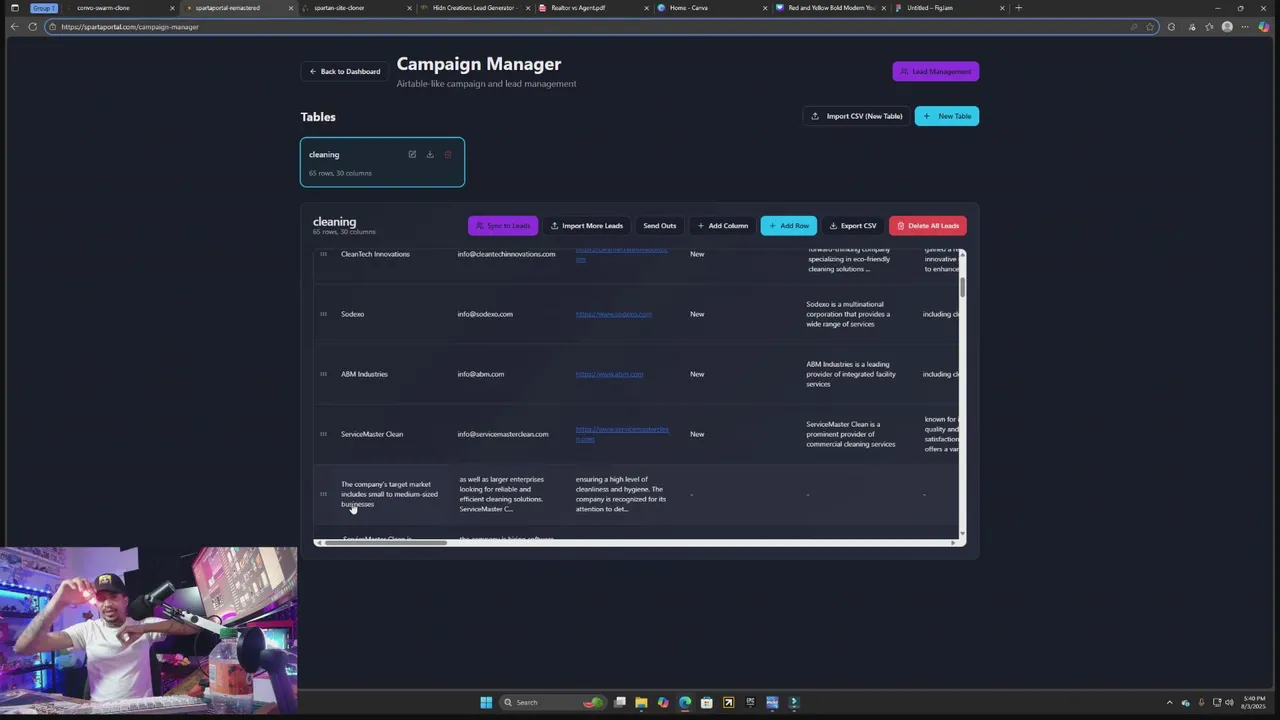Open the Sodexo website link
The height and width of the screenshot is (720, 1280).
coord(613,314)
